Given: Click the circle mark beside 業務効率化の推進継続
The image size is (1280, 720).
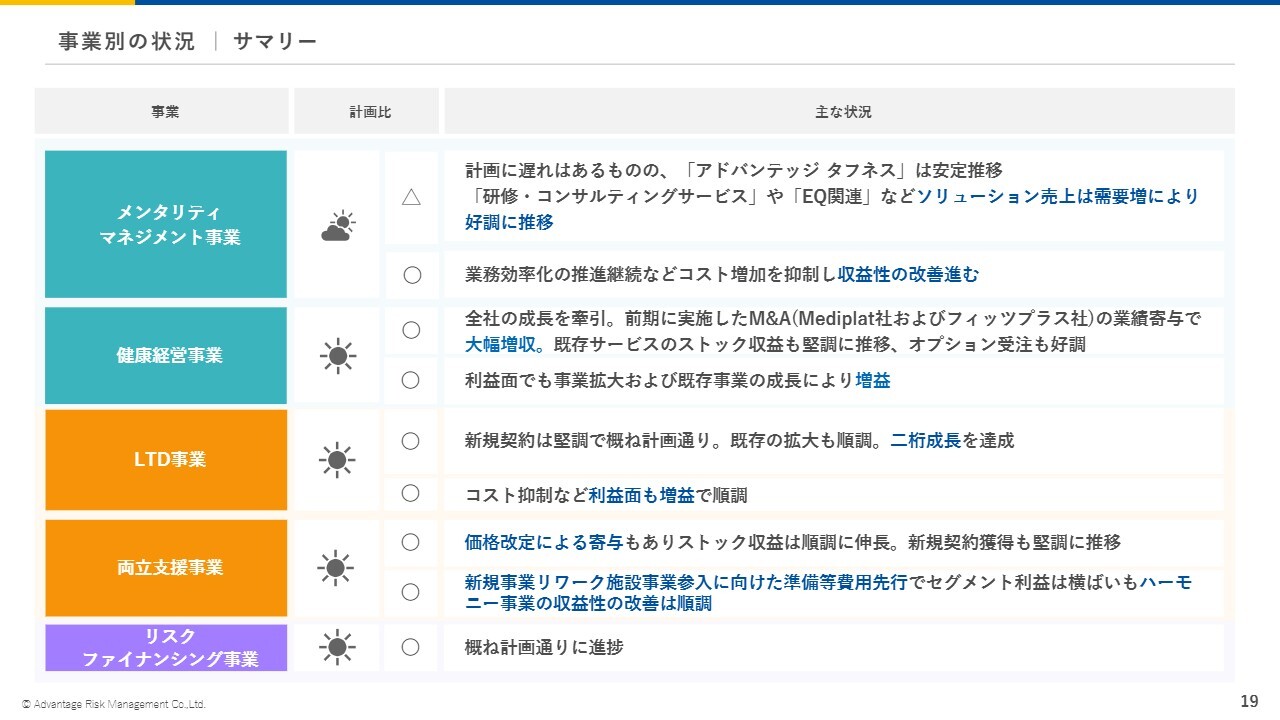Looking at the screenshot, I should (x=411, y=275).
